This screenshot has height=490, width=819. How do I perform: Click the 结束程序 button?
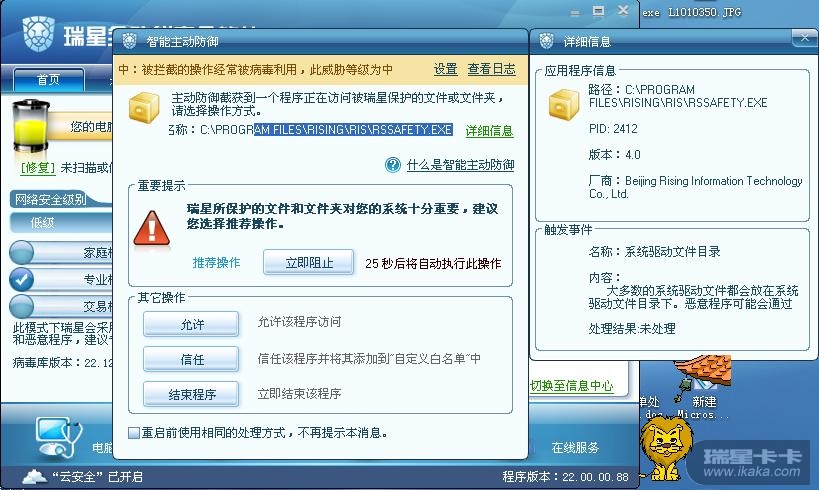[191, 394]
